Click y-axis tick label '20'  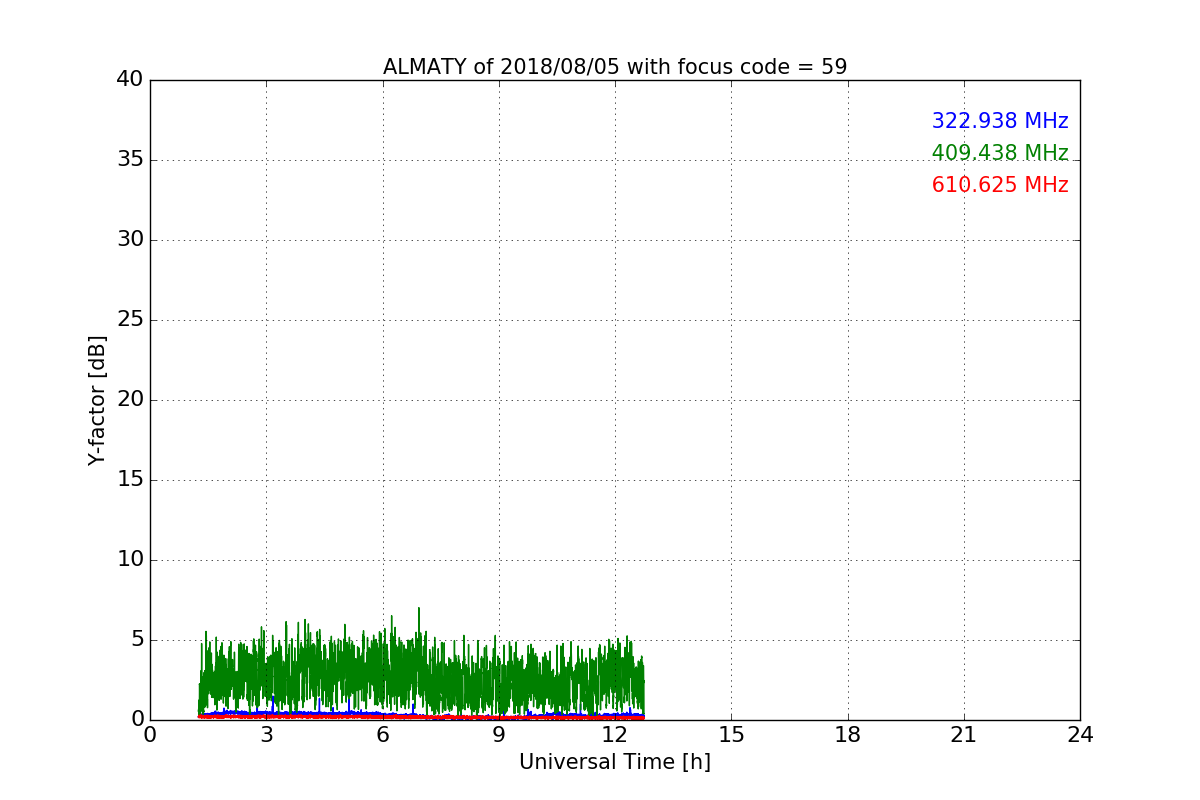pos(130,400)
